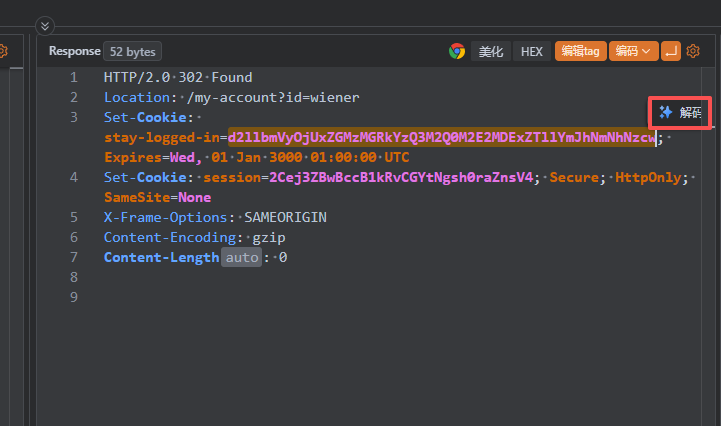Click the 编辑tag button
Screen dimensions: 721x426
click(x=580, y=51)
